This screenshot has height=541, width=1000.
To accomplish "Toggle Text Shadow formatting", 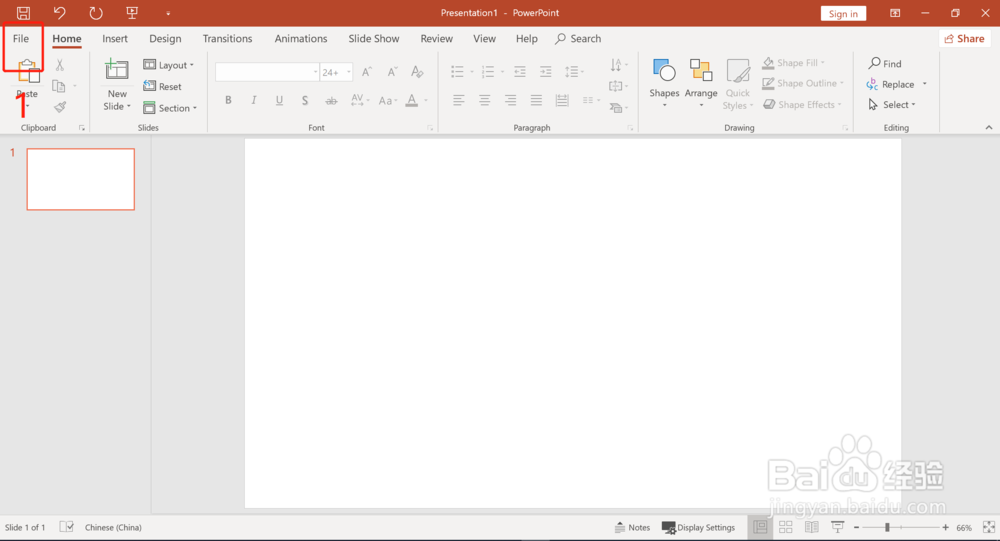I will click(x=305, y=100).
